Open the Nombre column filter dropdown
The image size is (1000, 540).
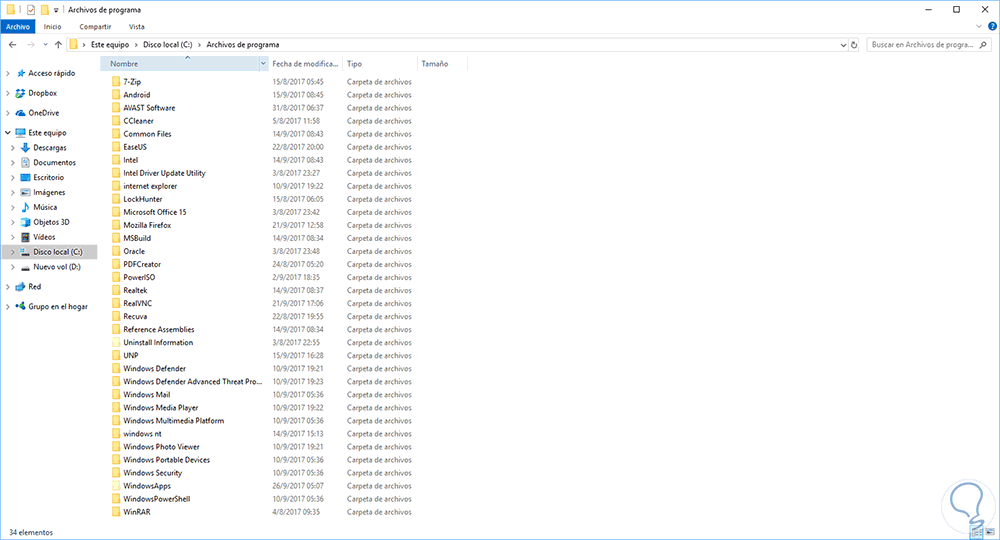pyautogui.click(x=263, y=64)
